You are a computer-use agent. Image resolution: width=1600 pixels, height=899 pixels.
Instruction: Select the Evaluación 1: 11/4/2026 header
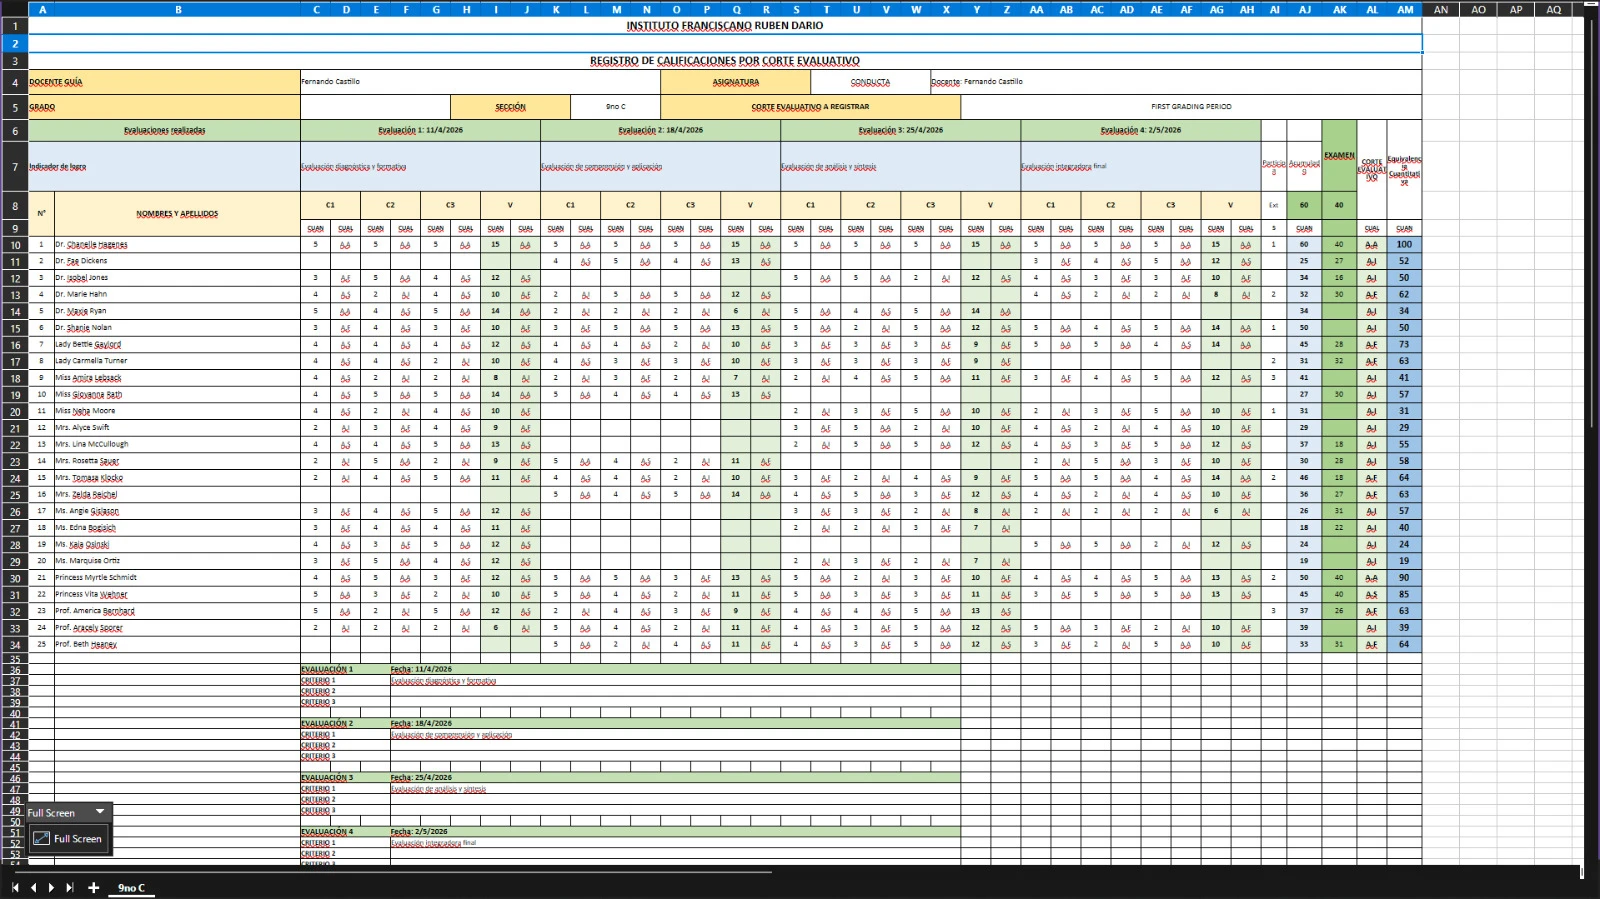click(420, 130)
